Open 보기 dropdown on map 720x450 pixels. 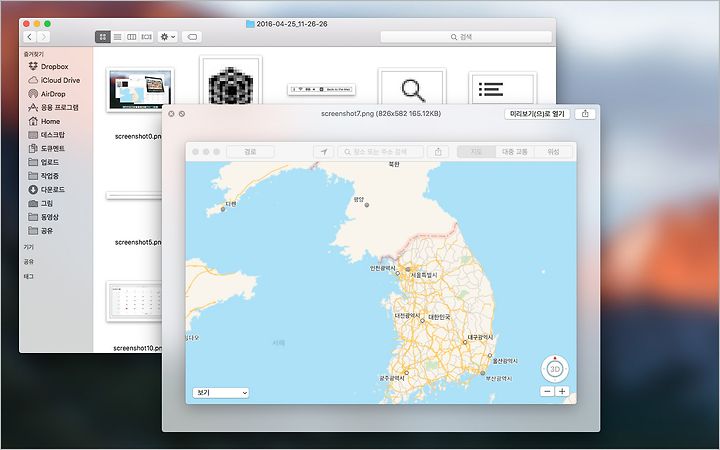[x=221, y=393]
